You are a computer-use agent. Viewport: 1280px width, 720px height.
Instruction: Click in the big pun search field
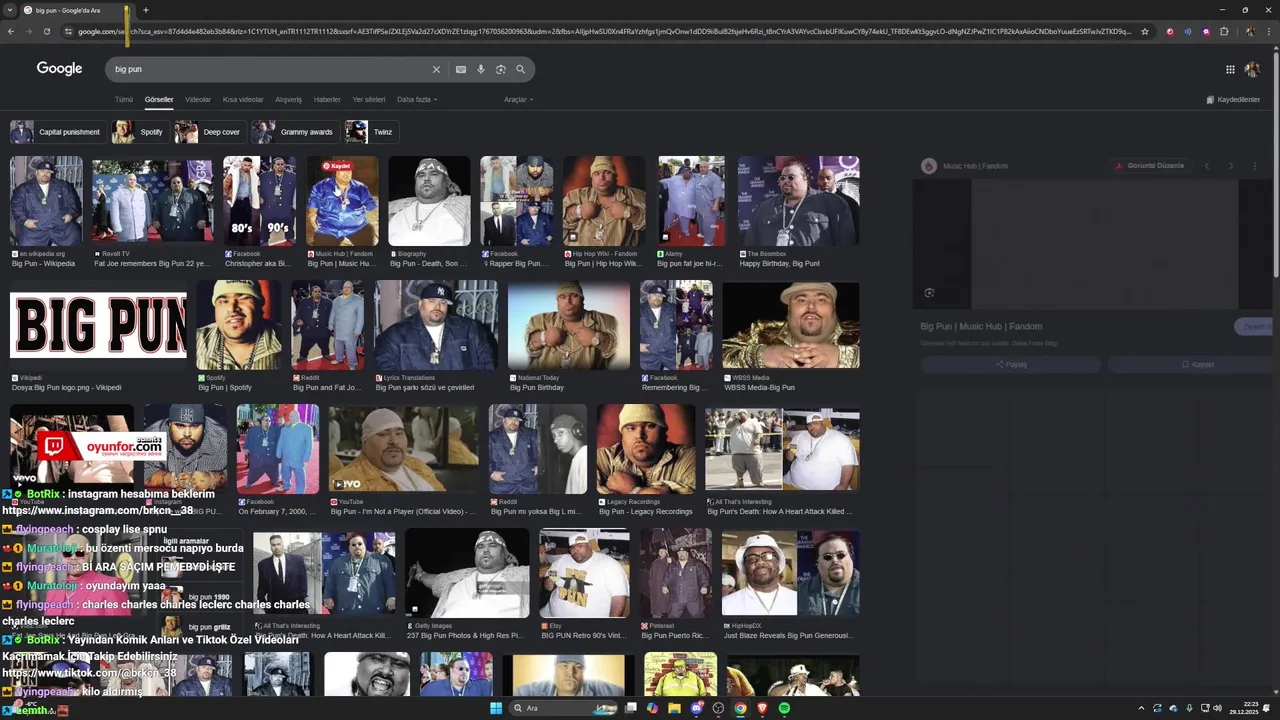tap(270, 69)
